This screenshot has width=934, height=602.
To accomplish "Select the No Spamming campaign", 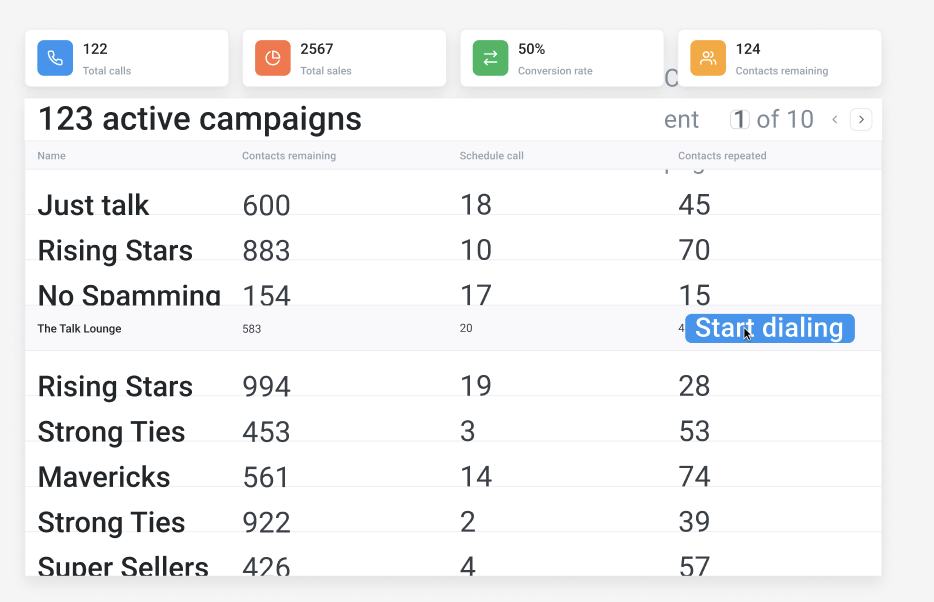I will click(x=129, y=295).
